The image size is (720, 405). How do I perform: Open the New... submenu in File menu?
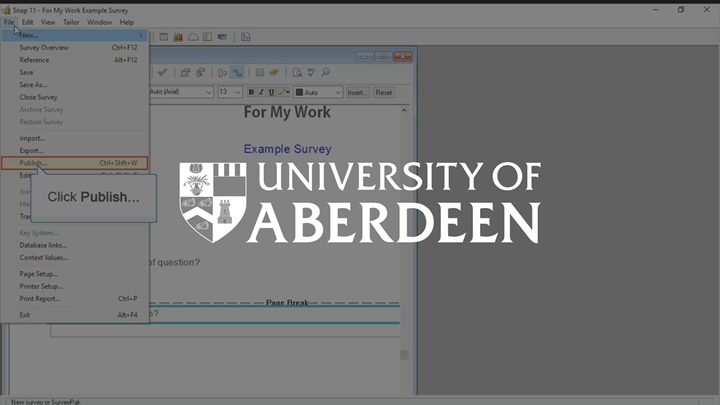tap(74, 35)
